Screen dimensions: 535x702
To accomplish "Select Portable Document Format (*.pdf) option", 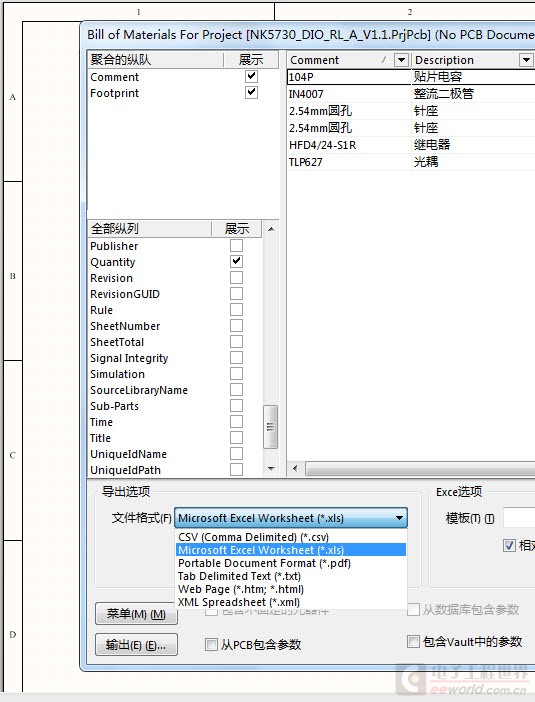I will tap(291, 563).
